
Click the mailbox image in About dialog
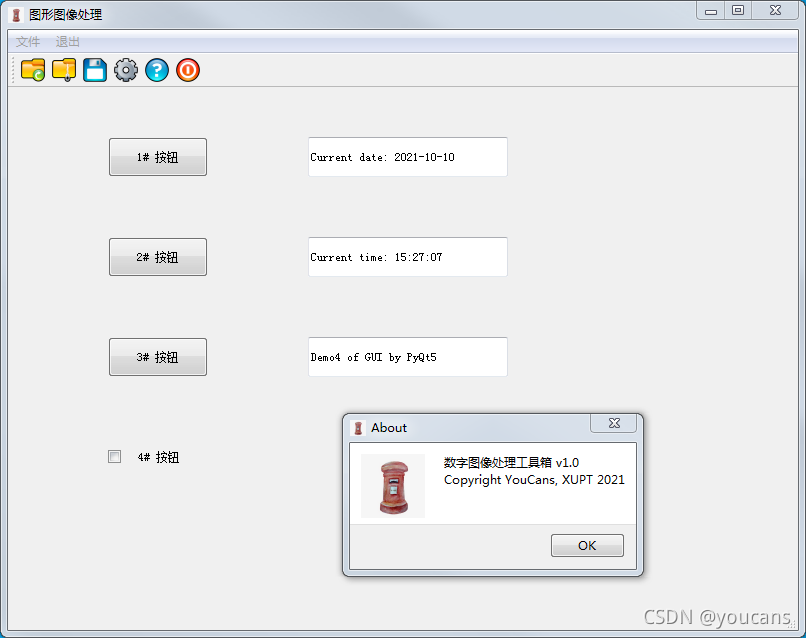pos(393,486)
